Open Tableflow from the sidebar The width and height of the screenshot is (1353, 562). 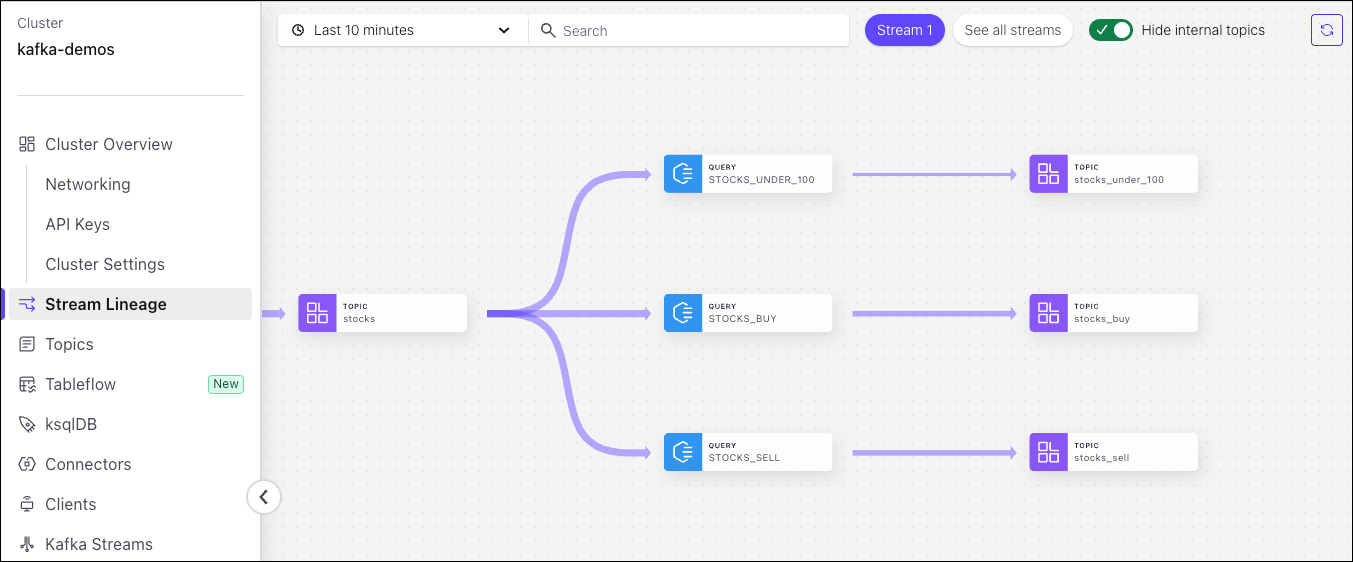[x=80, y=384]
